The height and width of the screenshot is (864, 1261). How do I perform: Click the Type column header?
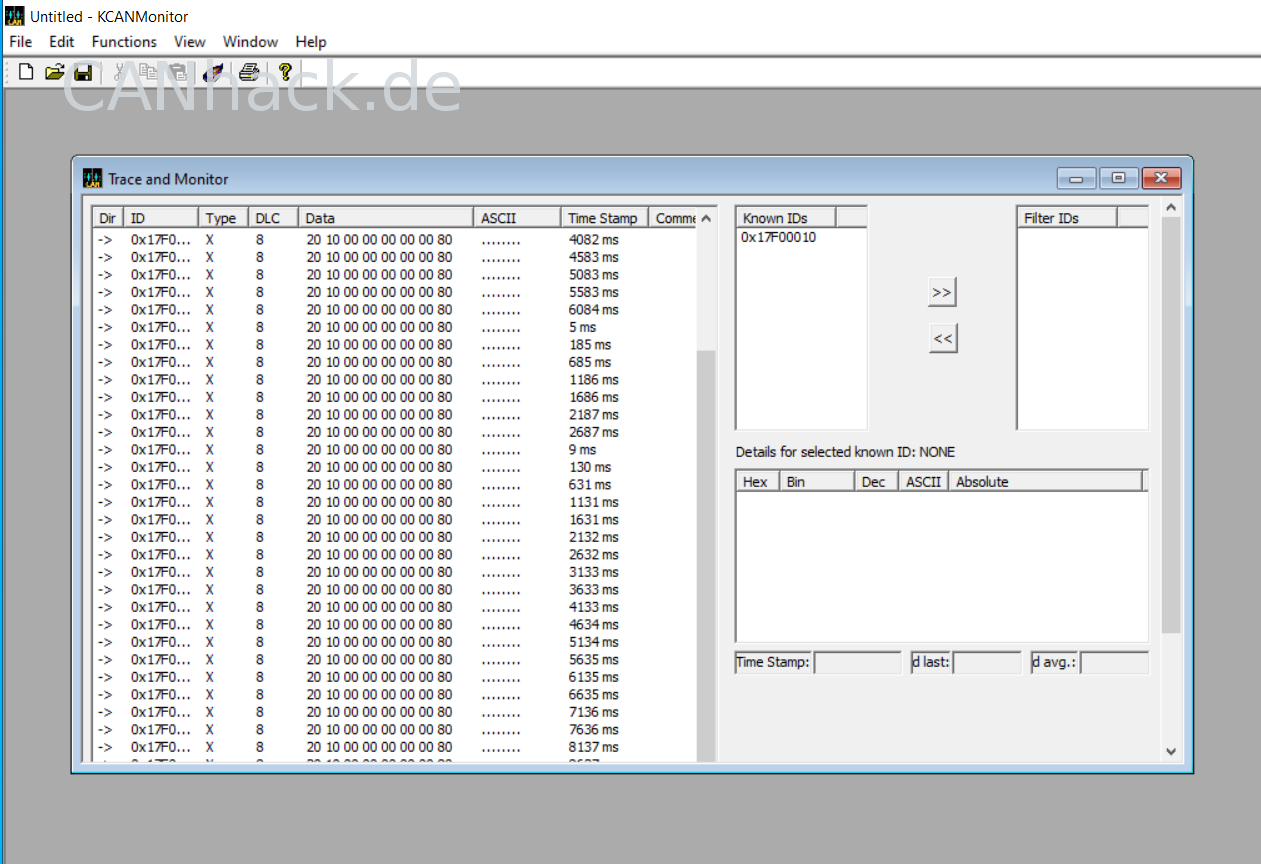(223, 218)
